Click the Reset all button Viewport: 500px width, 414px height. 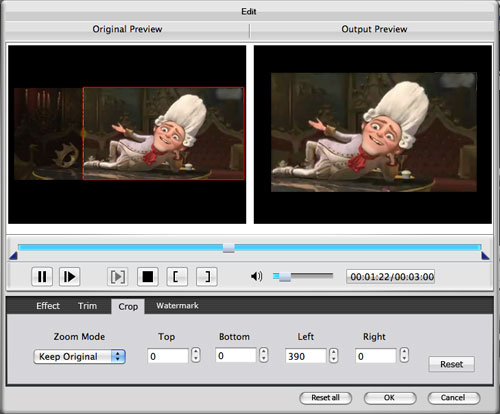coord(326,398)
